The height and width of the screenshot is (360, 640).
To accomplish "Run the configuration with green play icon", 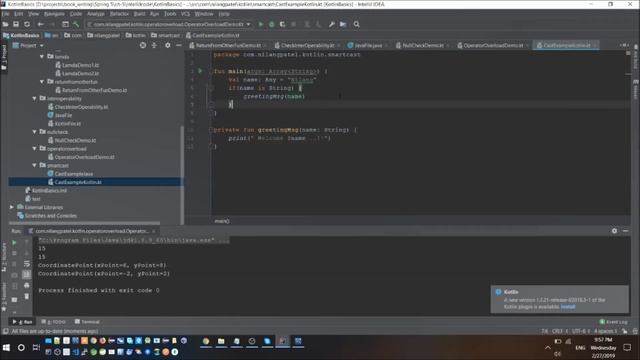I will 261,24.
